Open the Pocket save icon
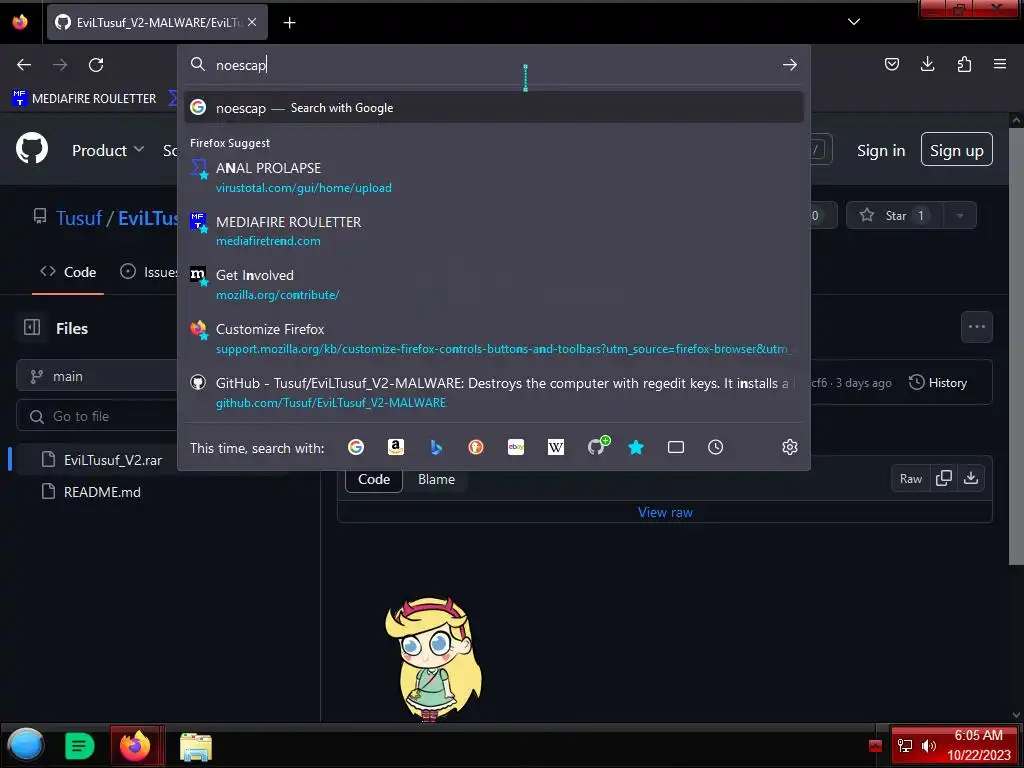Viewport: 1024px width, 768px height. click(x=891, y=64)
